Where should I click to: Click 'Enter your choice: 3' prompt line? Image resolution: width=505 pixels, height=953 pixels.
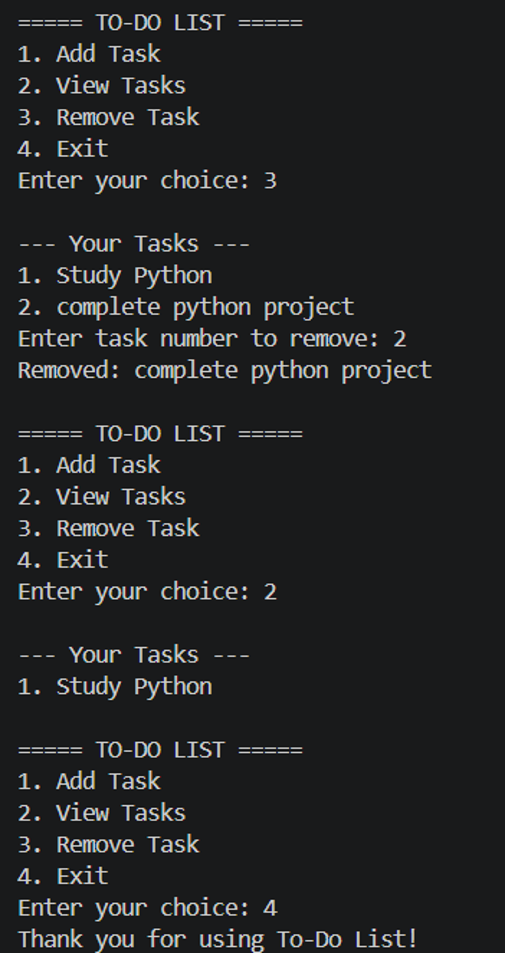148,181
